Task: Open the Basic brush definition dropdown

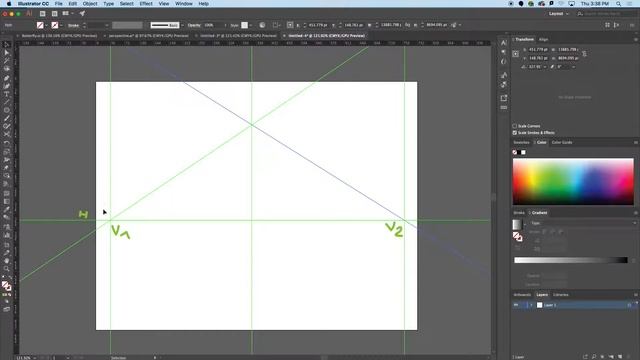Action: (x=182, y=25)
